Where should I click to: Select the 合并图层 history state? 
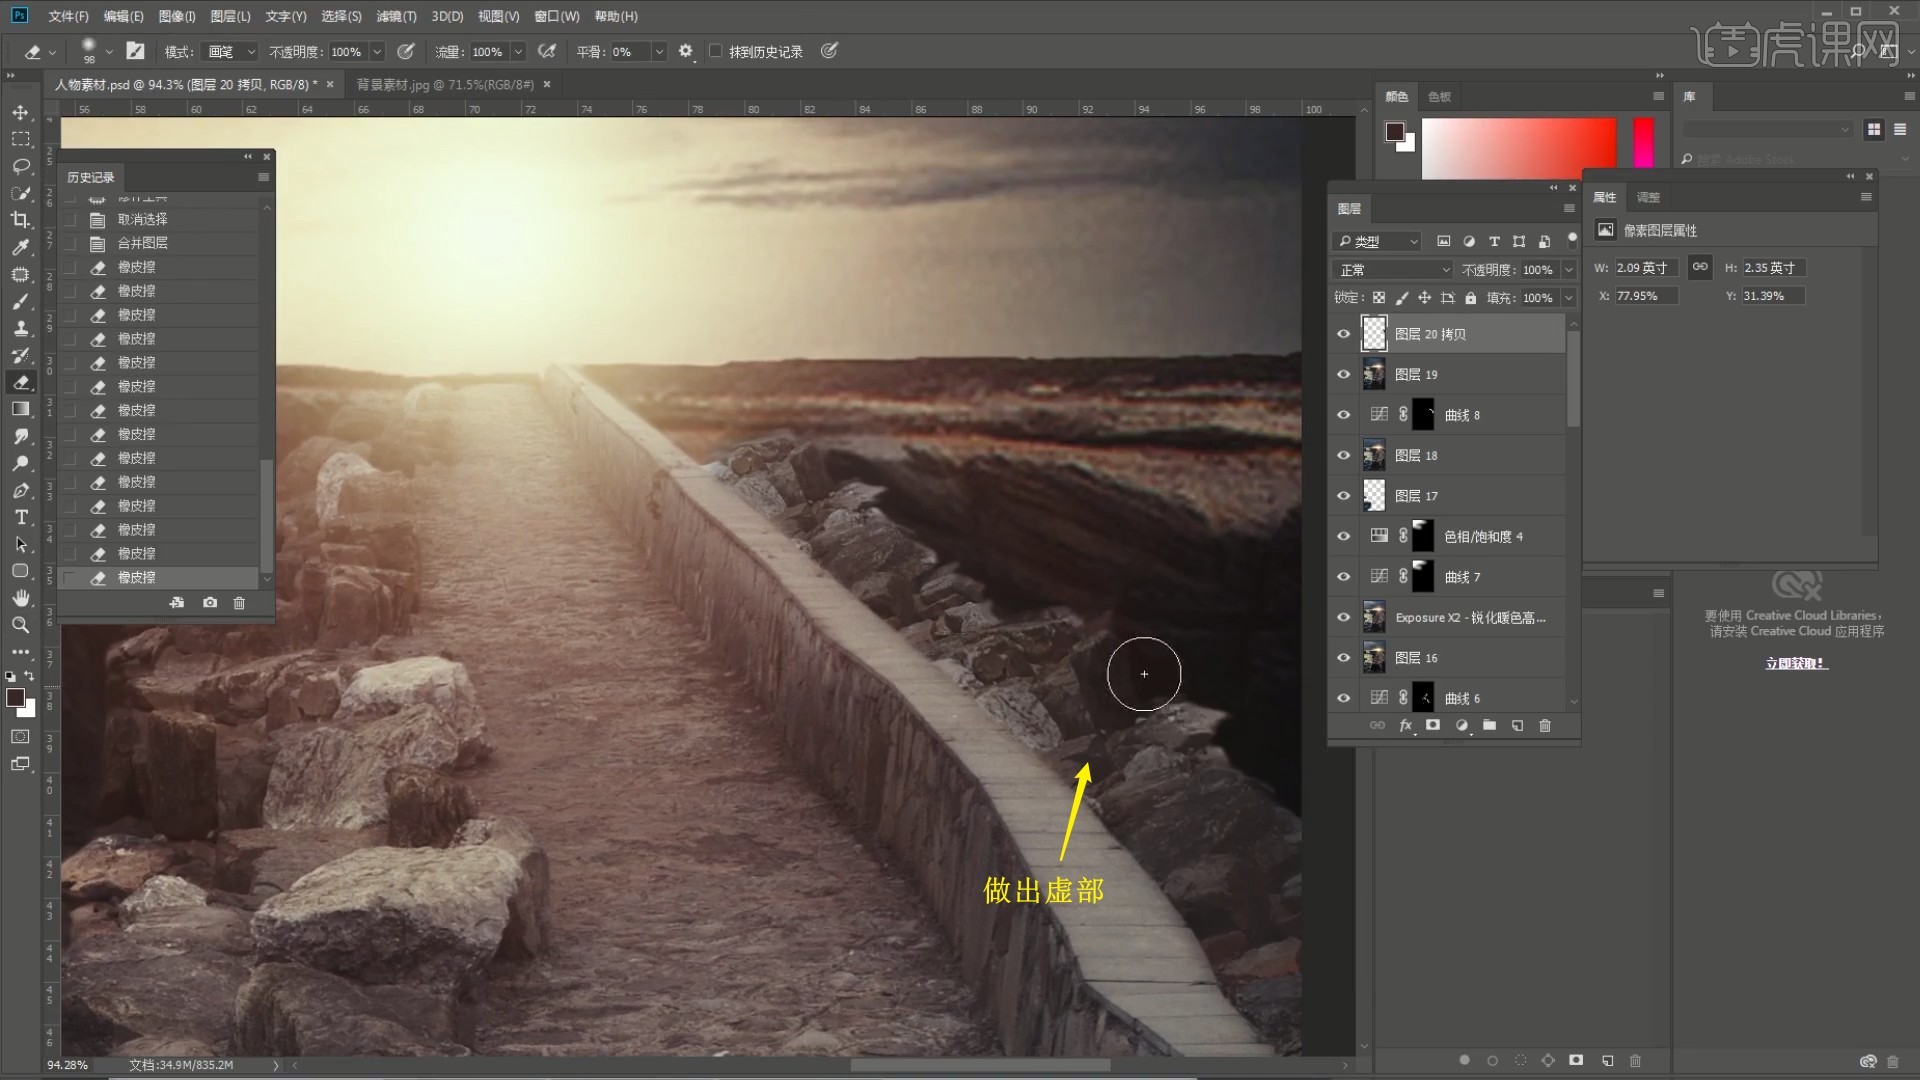(x=143, y=243)
